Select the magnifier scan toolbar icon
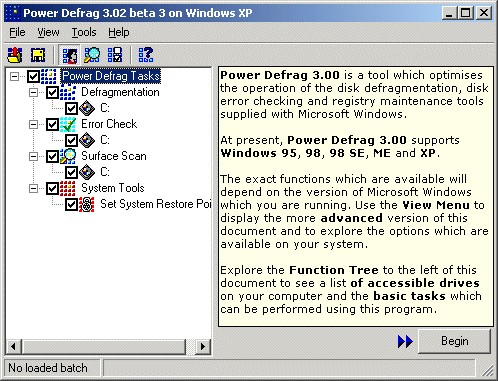The height and width of the screenshot is (381, 498). tap(92, 55)
